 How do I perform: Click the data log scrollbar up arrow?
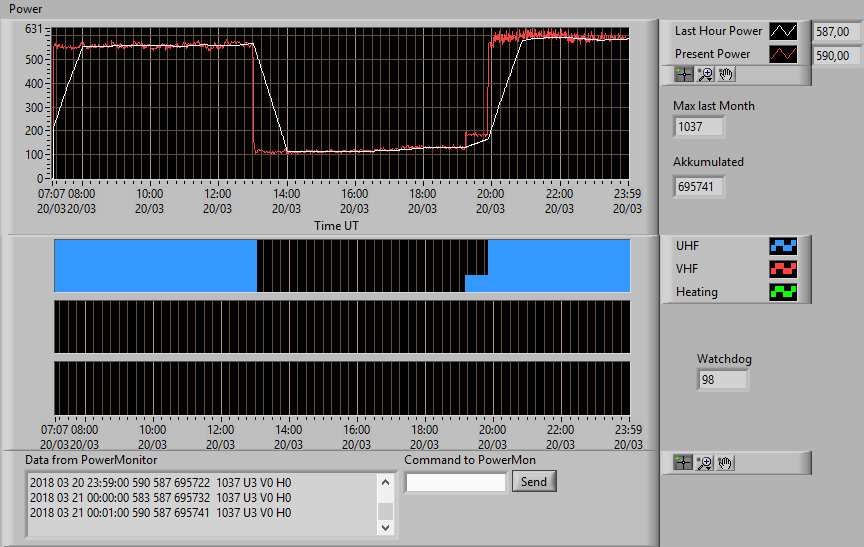click(x=385, y=483)
